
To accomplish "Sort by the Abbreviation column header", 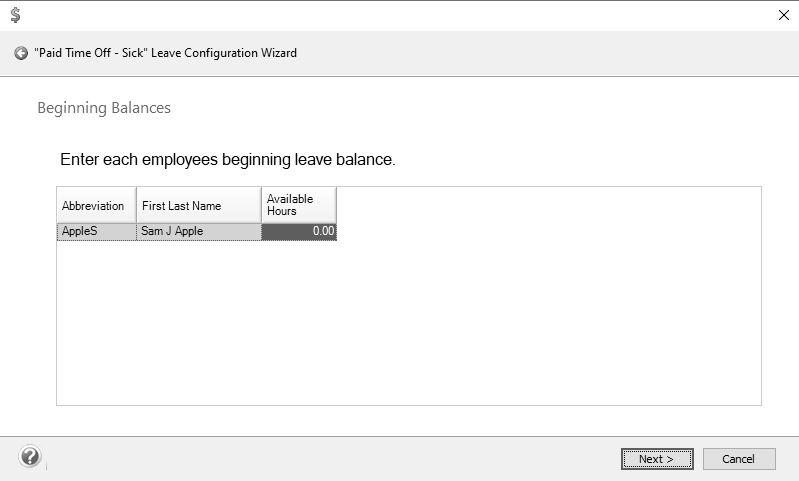I will click(x=95, y=205).
